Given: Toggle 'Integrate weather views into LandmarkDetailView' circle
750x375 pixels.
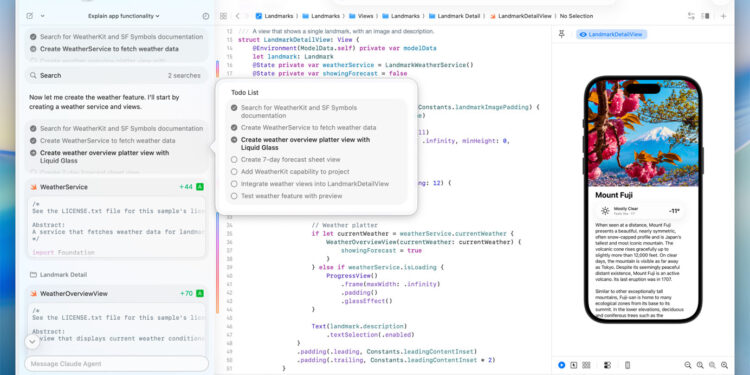Looking at the screenshot, I should pos(234,184).
